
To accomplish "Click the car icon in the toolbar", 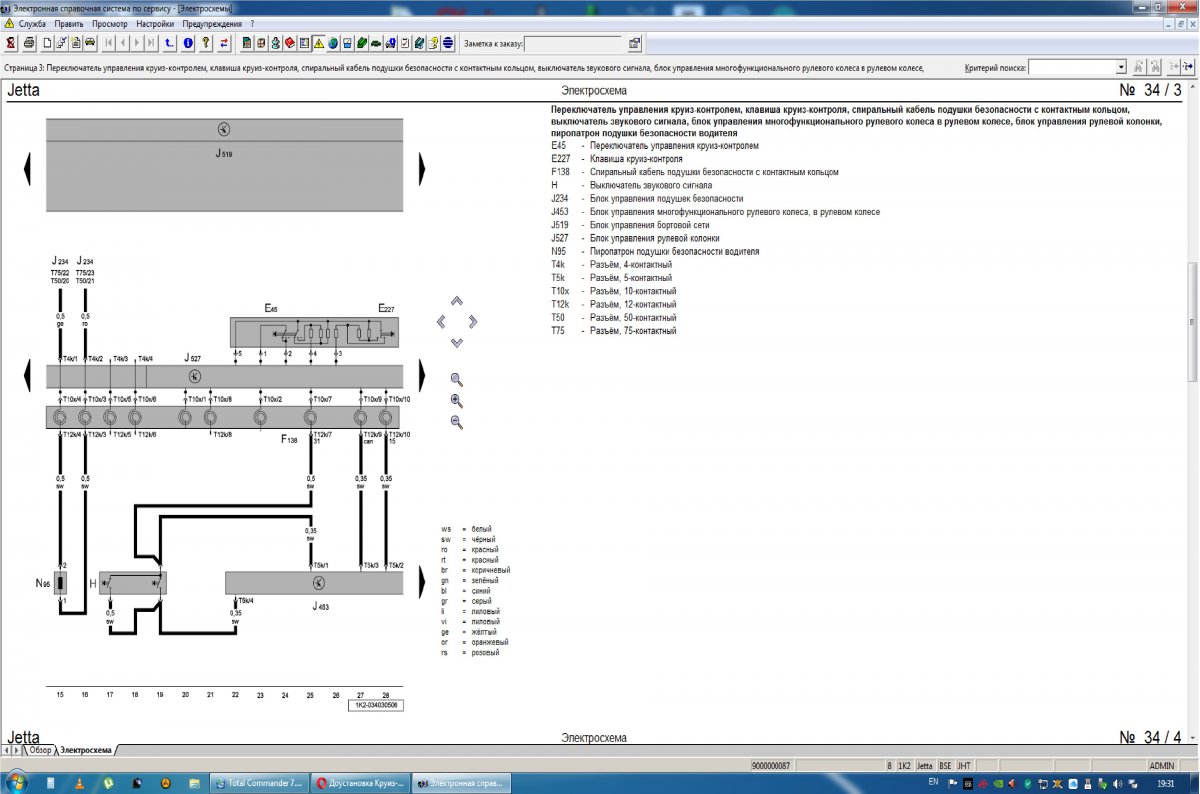I will 89,43.
